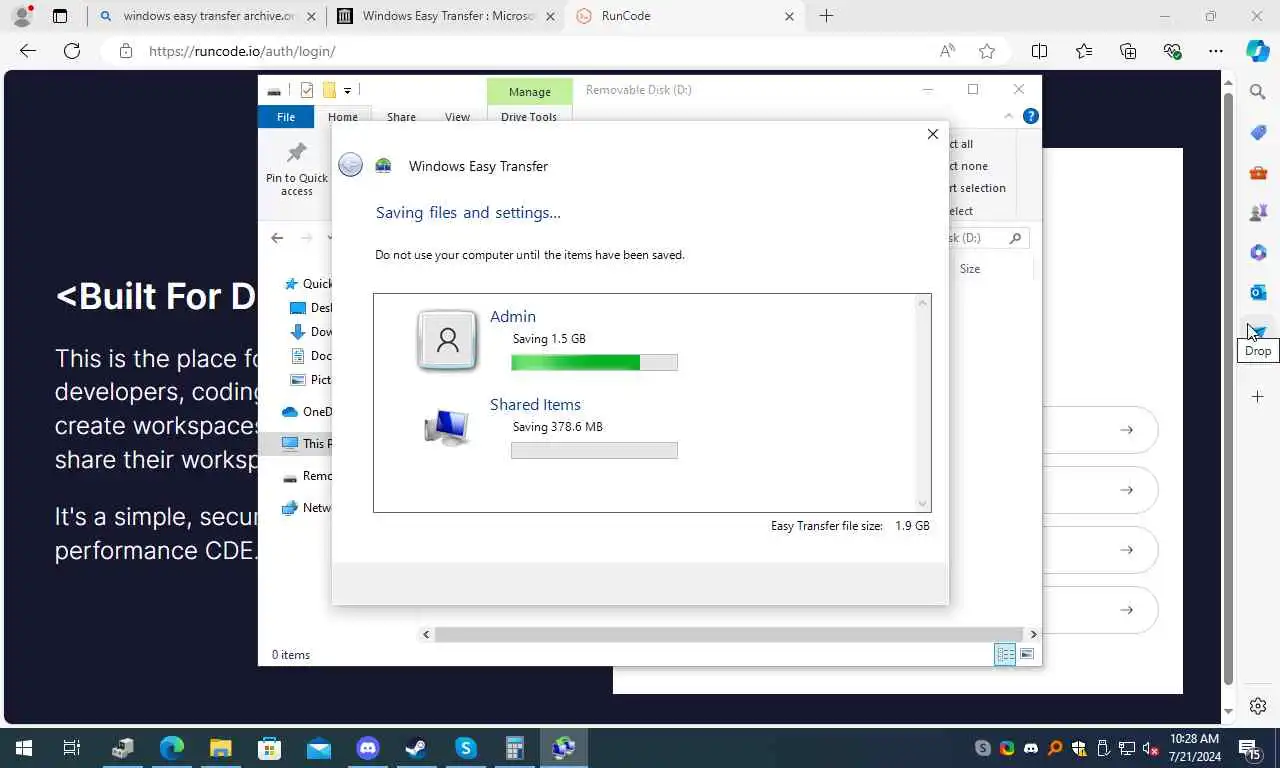Image resolution: width=1280 pixels, height=768 pixels.
Task: Collapse the File Explorer ribbon chevron
Action: point(1007,116)
